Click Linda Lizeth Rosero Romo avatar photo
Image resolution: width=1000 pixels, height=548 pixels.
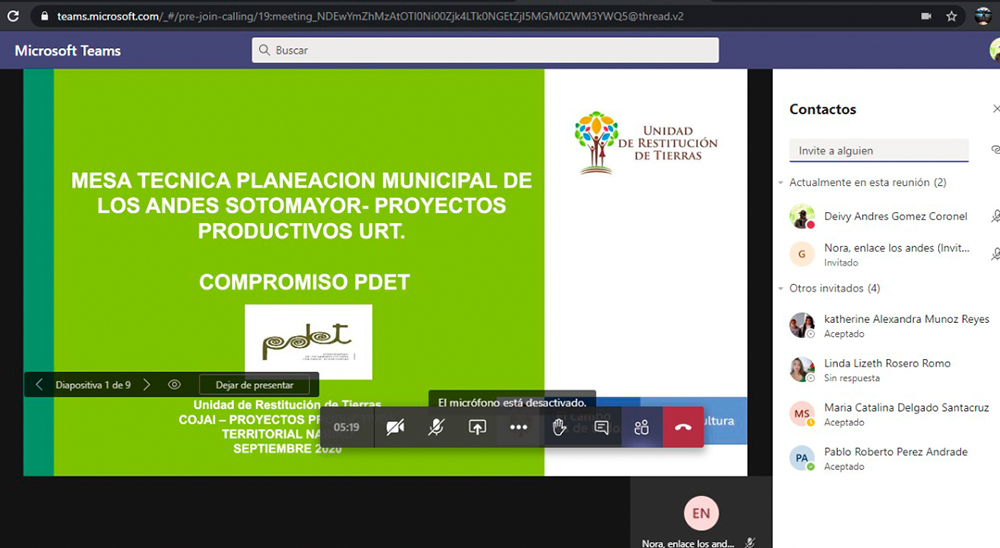pos(802,369)
